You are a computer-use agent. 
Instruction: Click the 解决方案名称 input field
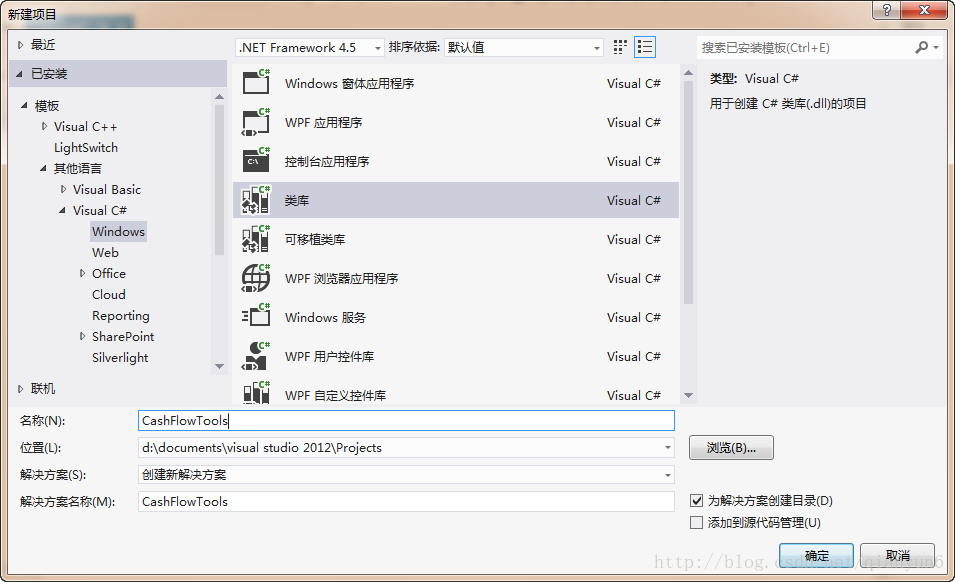[406, 501]
